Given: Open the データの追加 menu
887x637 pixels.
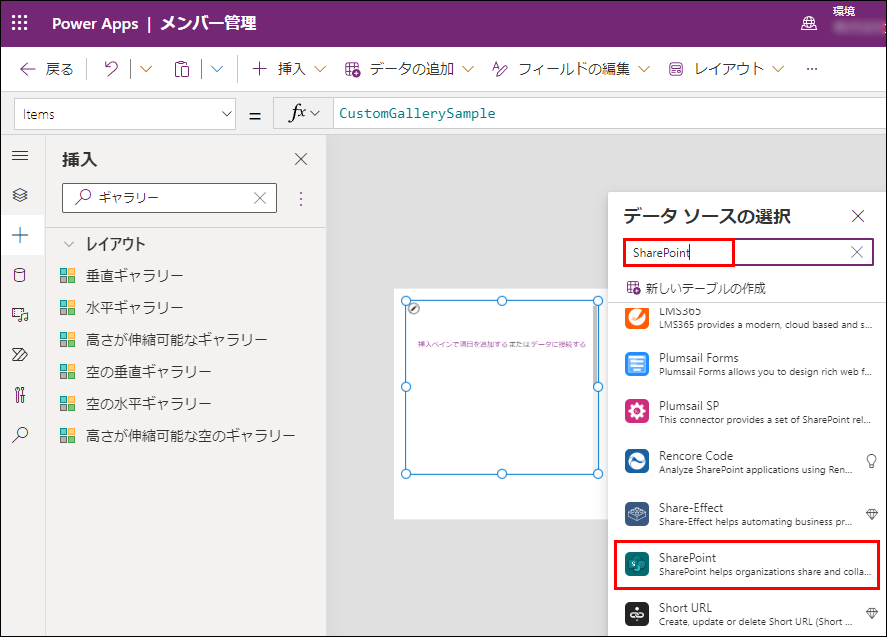Looking at the screenshot, I should (409, 69).
